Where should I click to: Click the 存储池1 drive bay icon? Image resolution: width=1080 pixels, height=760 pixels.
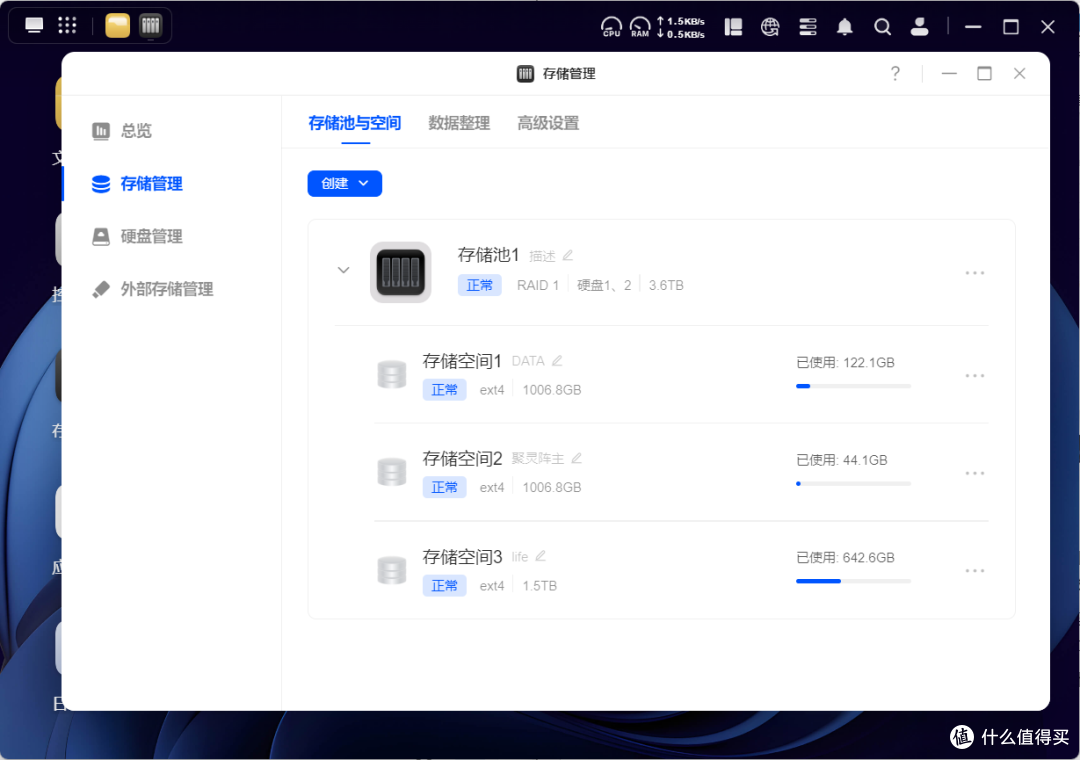click(400, 272)
